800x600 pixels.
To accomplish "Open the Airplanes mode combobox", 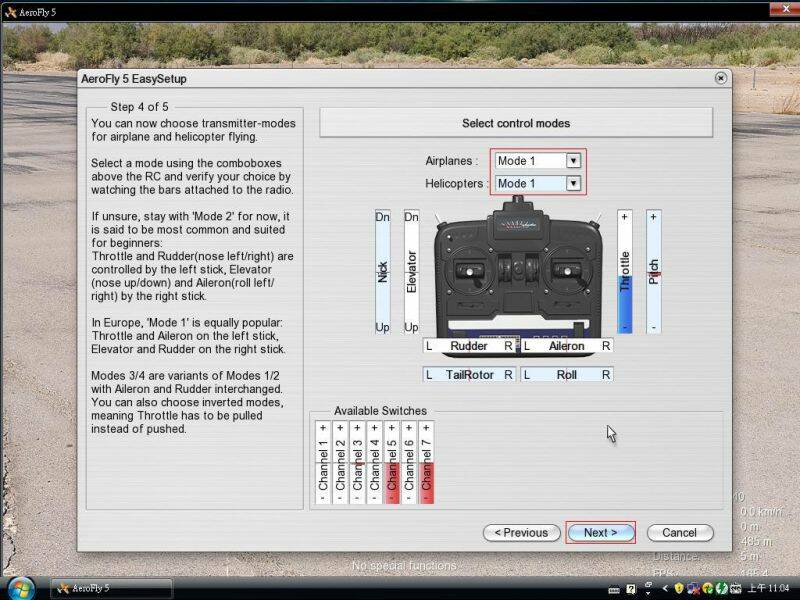I will (x=538, y=161).
